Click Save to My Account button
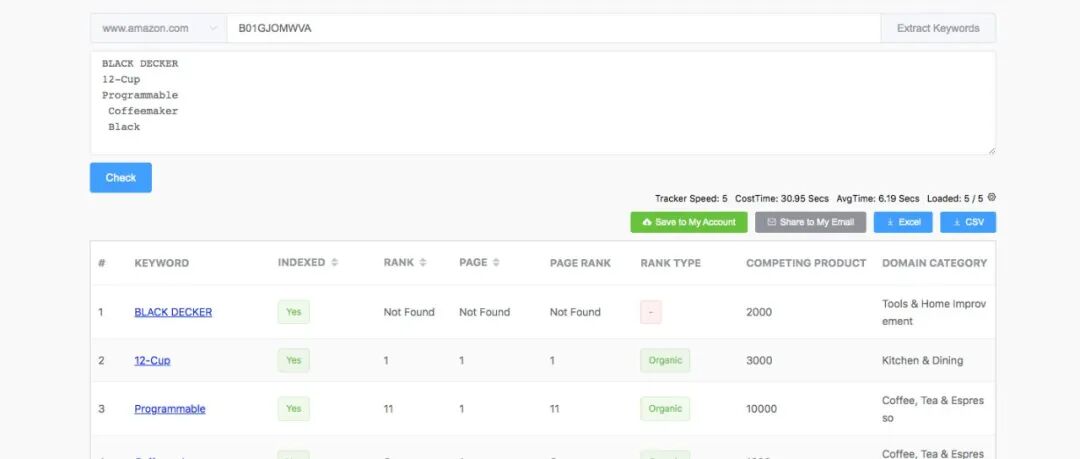The width and height of the screenshot is (1080, 459). point(689,222)
